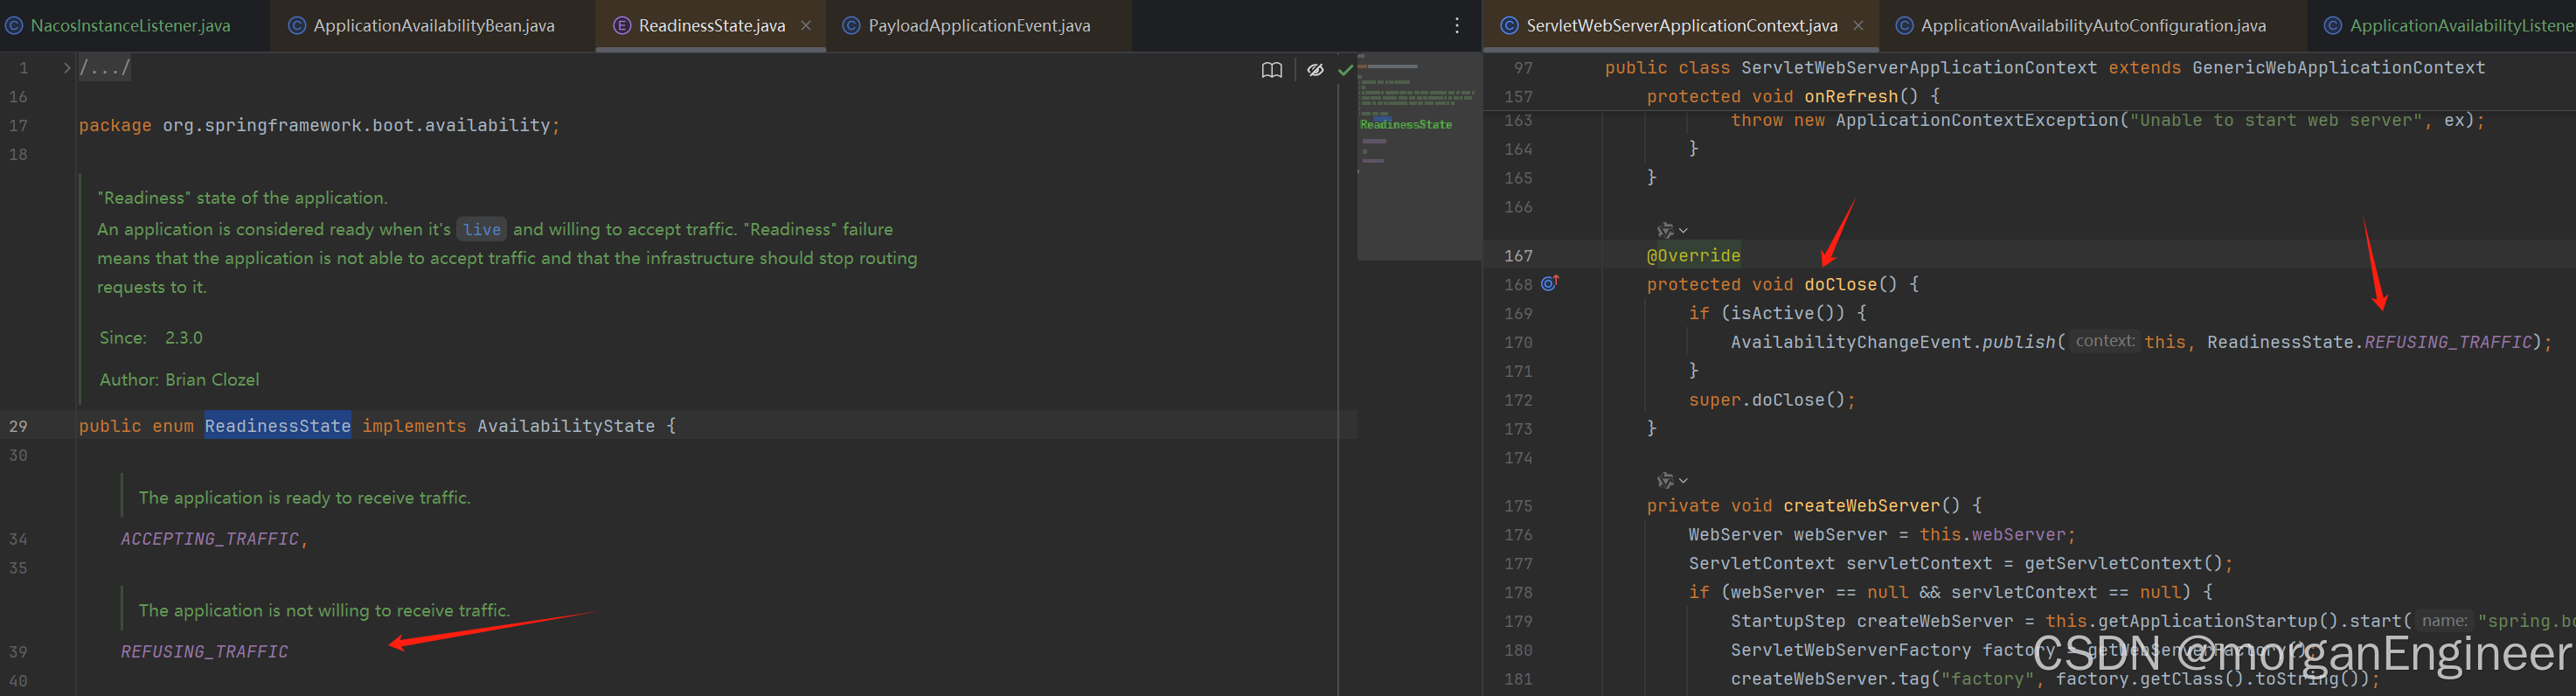The image size is (2576, 696).
Task: Toggle the crossed-eye visibility icon in the left editor
Action: pyautogui.click(x=1315, y=70)
